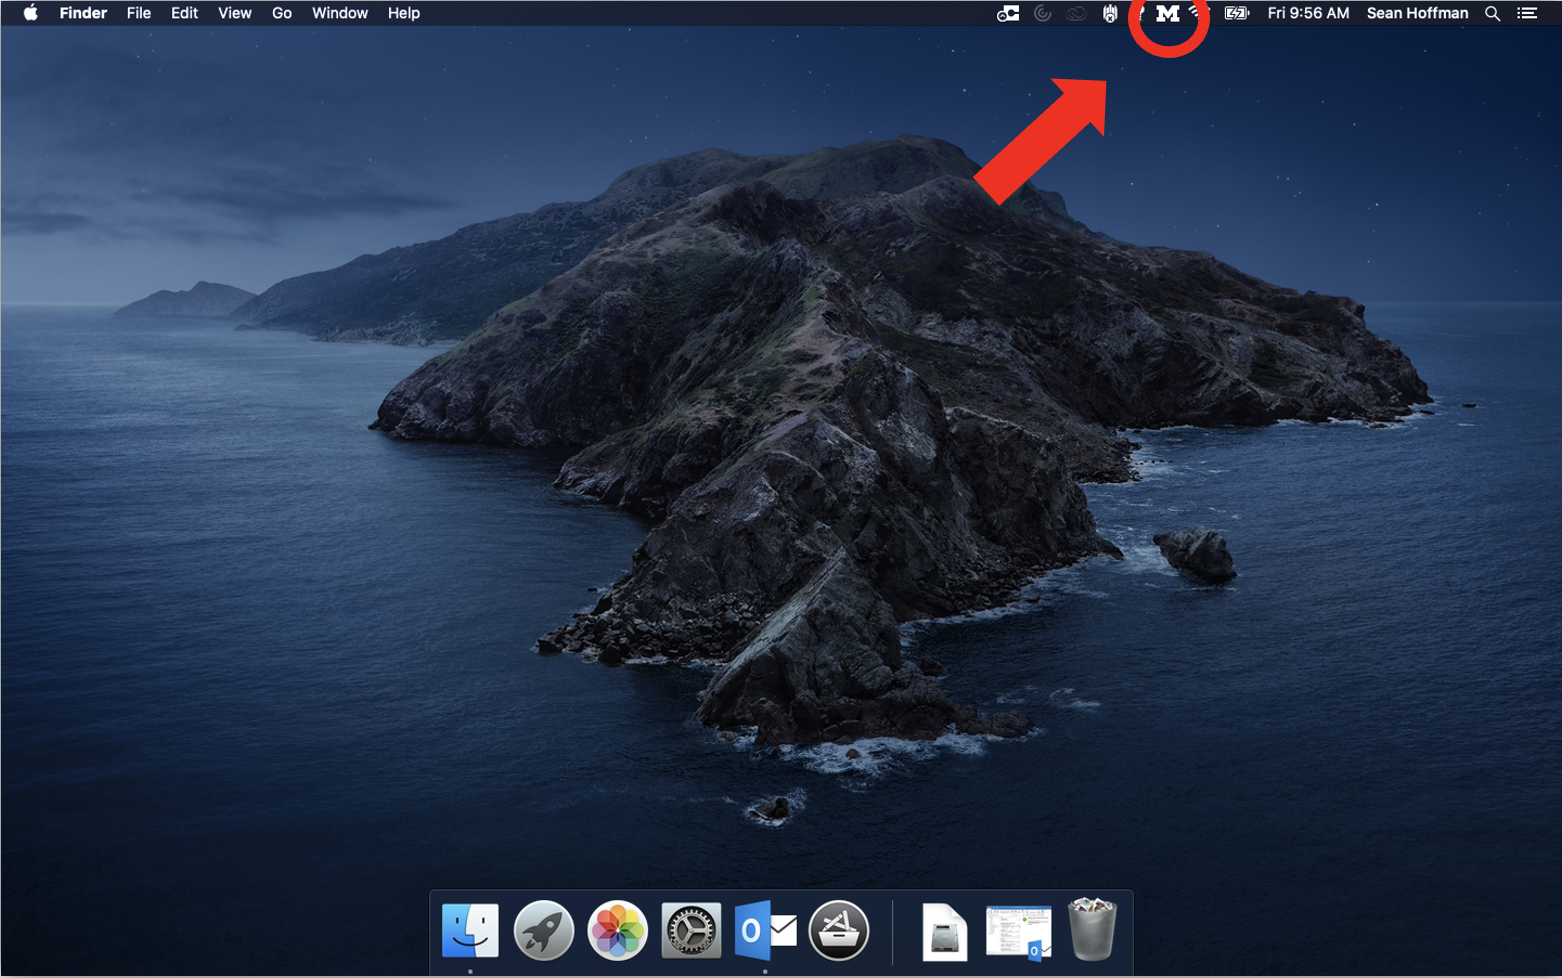Launch Launchpad rocket icon in Dock
1562x978 pixels.
543,930
